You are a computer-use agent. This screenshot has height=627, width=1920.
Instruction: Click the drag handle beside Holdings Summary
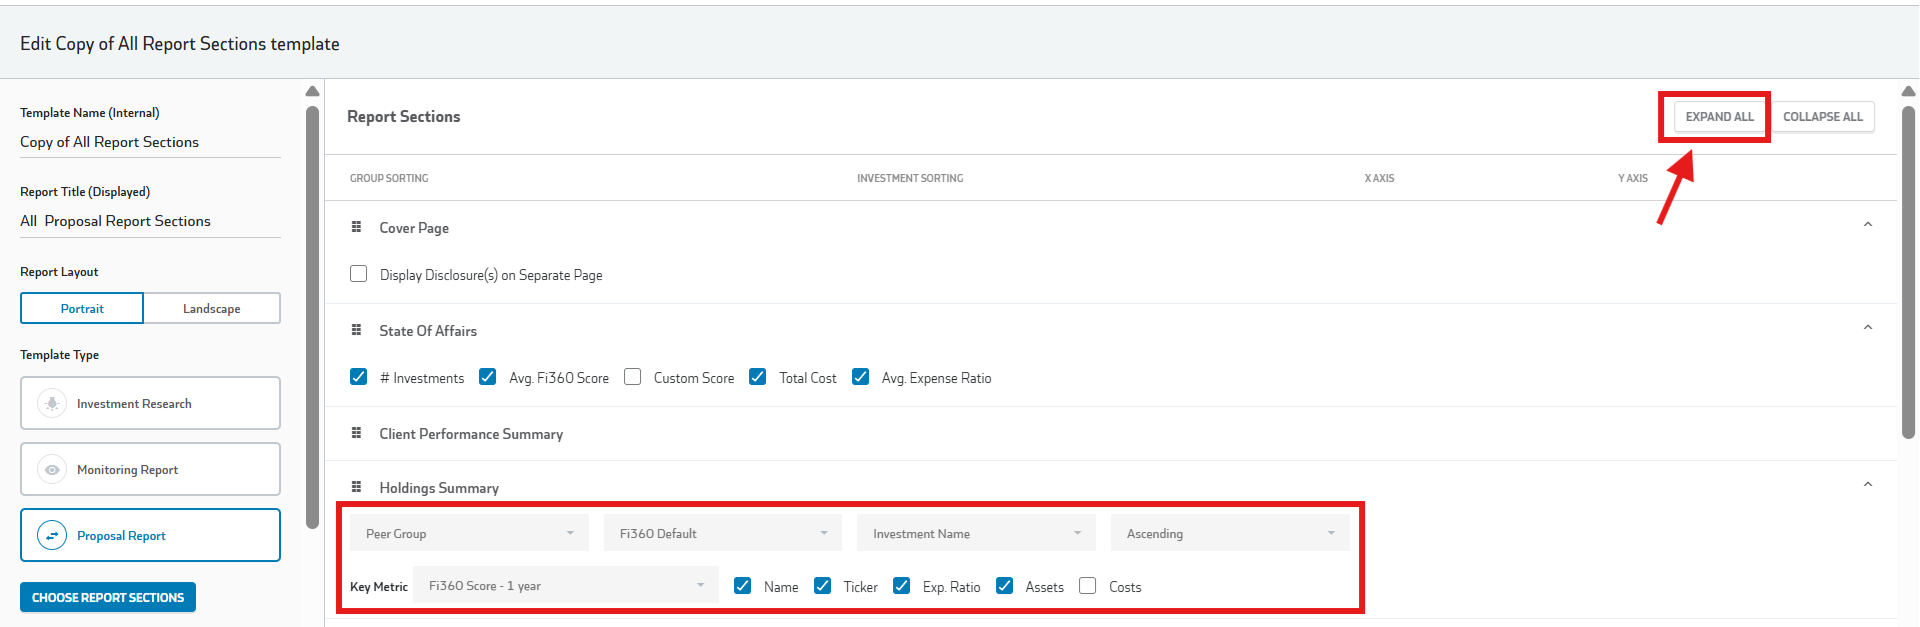[356, 487]
